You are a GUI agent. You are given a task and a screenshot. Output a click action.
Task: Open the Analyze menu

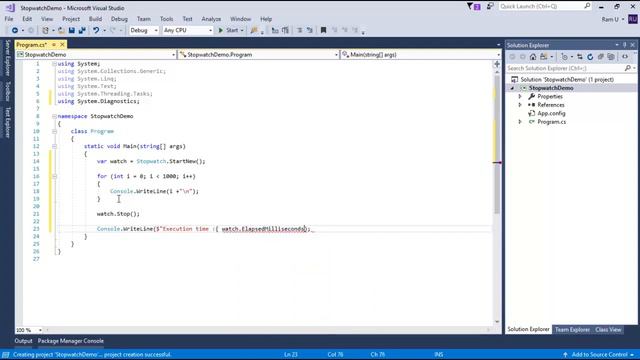pos(211,19)
